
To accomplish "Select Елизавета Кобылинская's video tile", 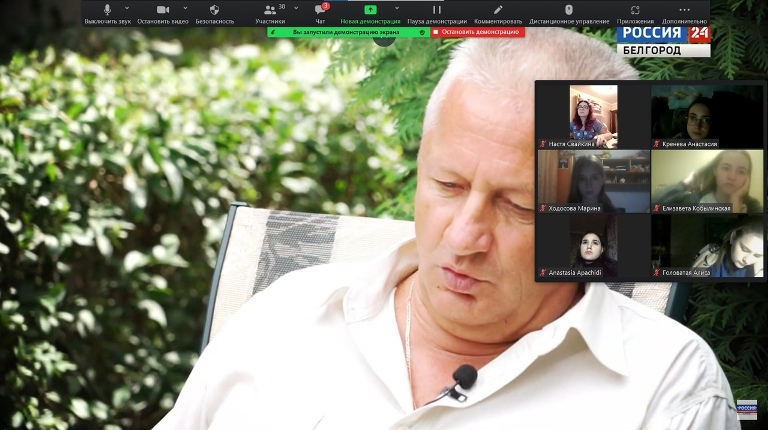I will [x=706, y=180].
